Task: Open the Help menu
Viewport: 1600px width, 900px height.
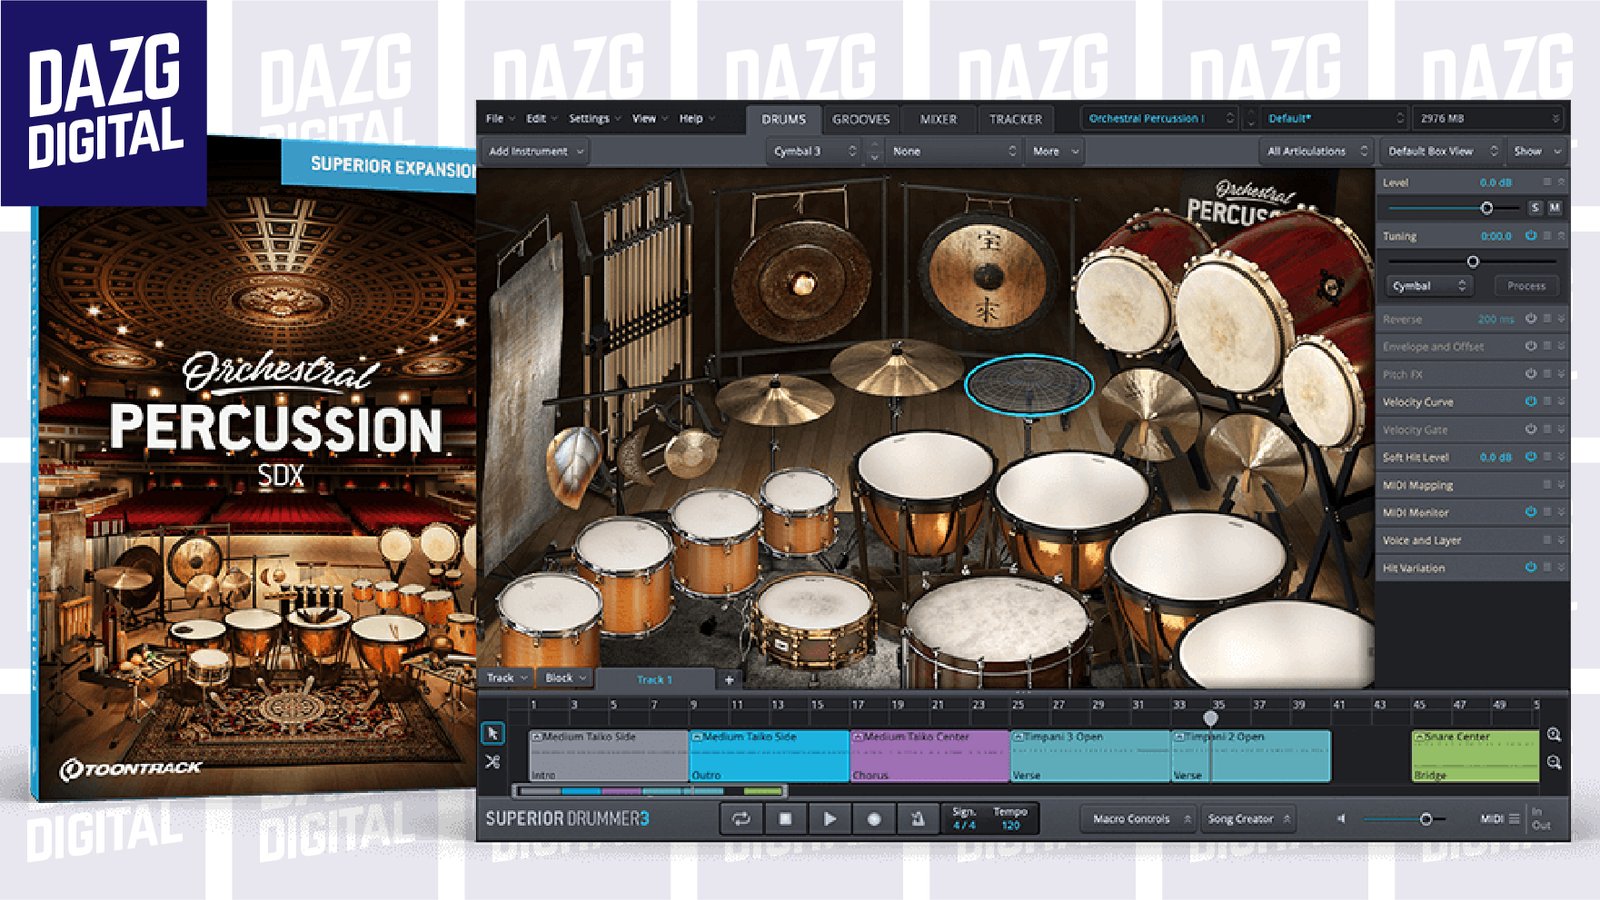Action: coord(697,118)
